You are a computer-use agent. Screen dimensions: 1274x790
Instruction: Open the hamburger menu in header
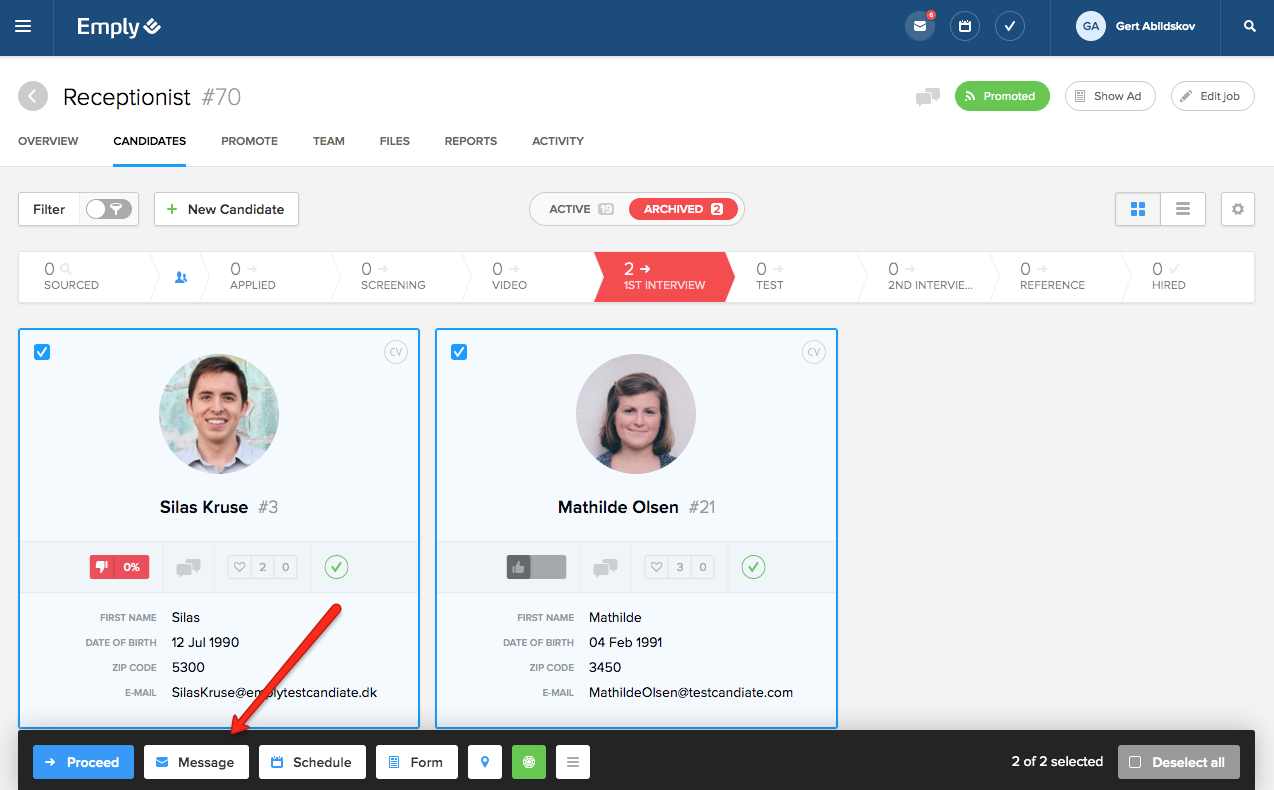click(23, 27)
